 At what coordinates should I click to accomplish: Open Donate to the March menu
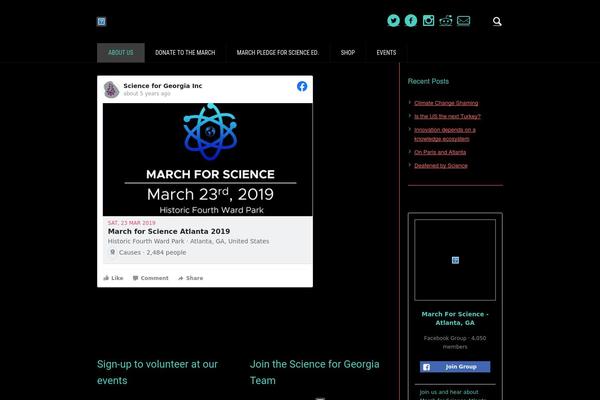pos(185,52)
